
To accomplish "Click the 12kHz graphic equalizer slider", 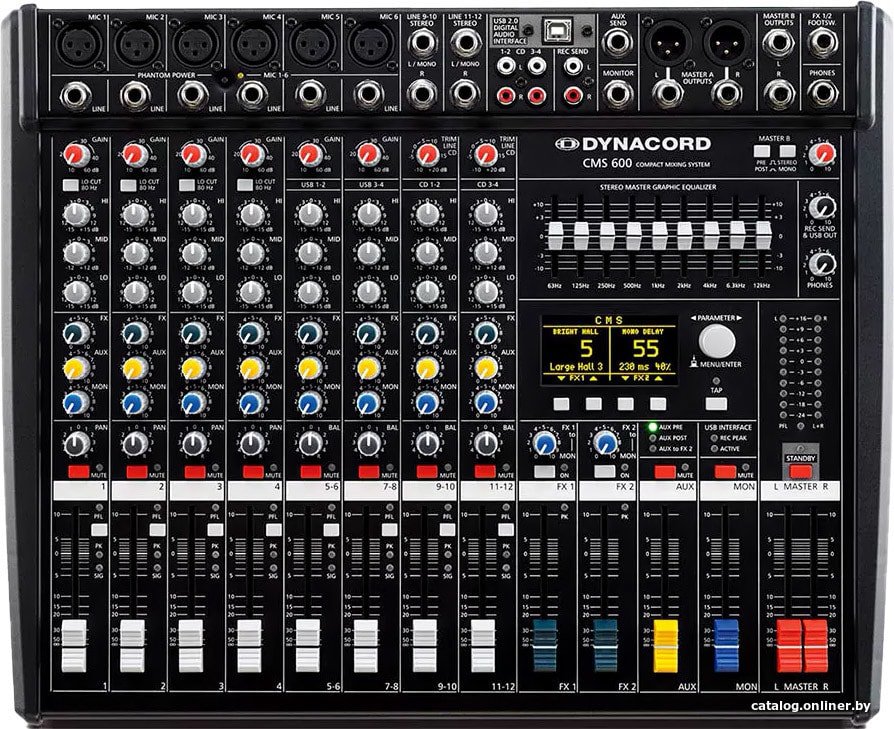I will coord(763,235).
